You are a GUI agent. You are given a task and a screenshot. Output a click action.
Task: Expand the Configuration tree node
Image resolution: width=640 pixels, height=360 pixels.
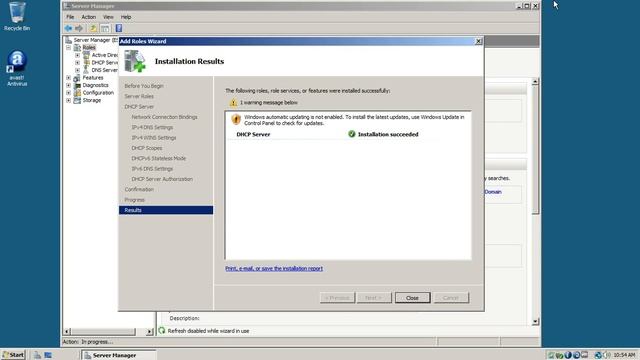tap(69, 93)
